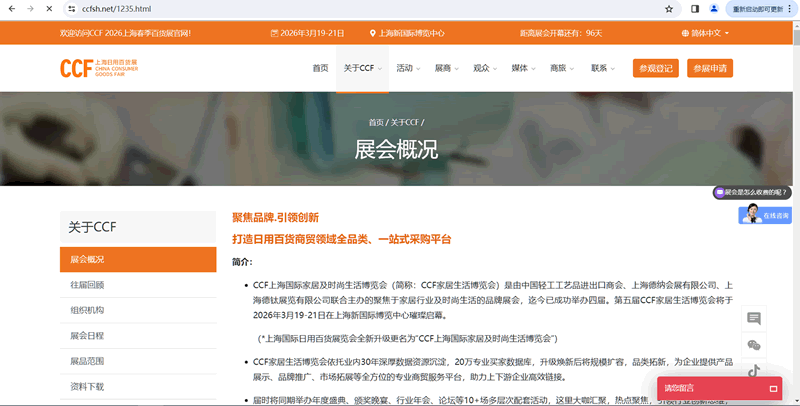This screenshot has width=800, height=406.
Task: Open 资料下载 in the sidebar
Action: [x=87, y=386]
